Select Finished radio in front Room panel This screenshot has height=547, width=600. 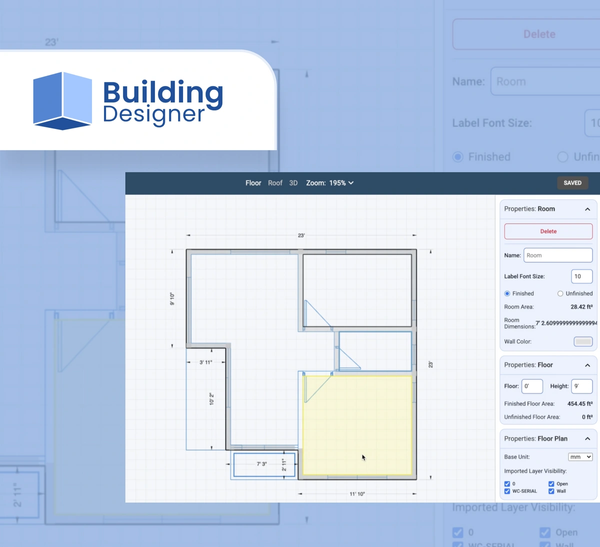pos(507,294)
